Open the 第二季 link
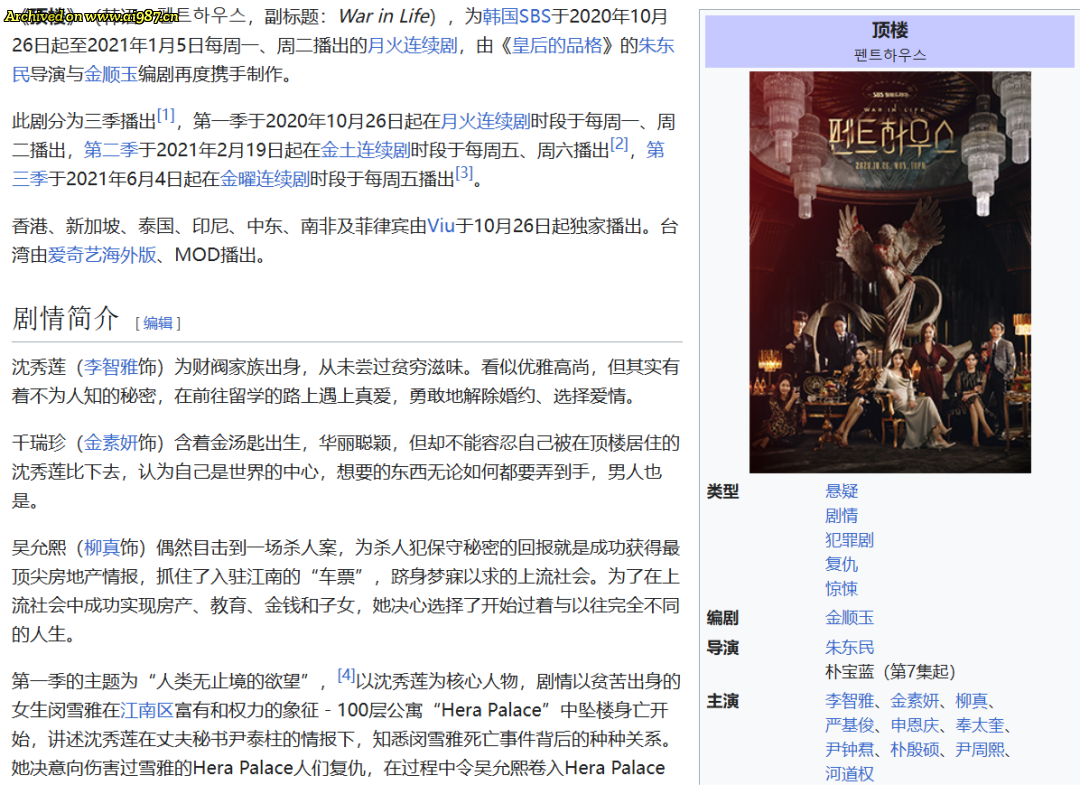 tap(111, 149)
